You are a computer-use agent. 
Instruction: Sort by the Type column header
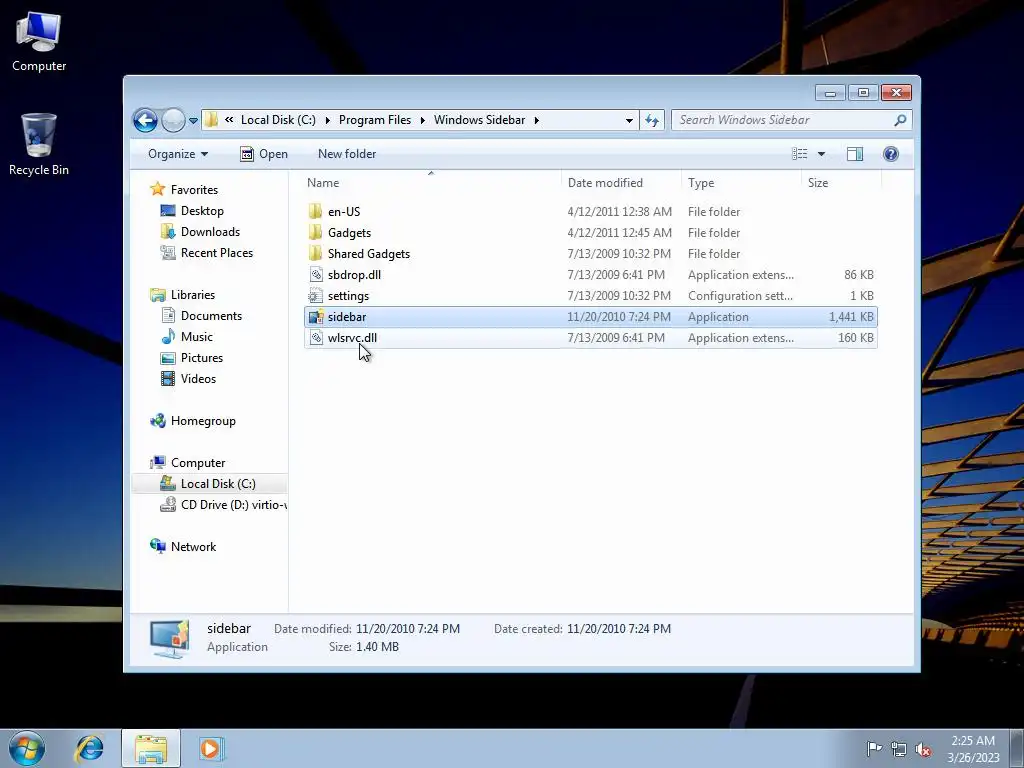pyautogui.click(x=741, y=183)
